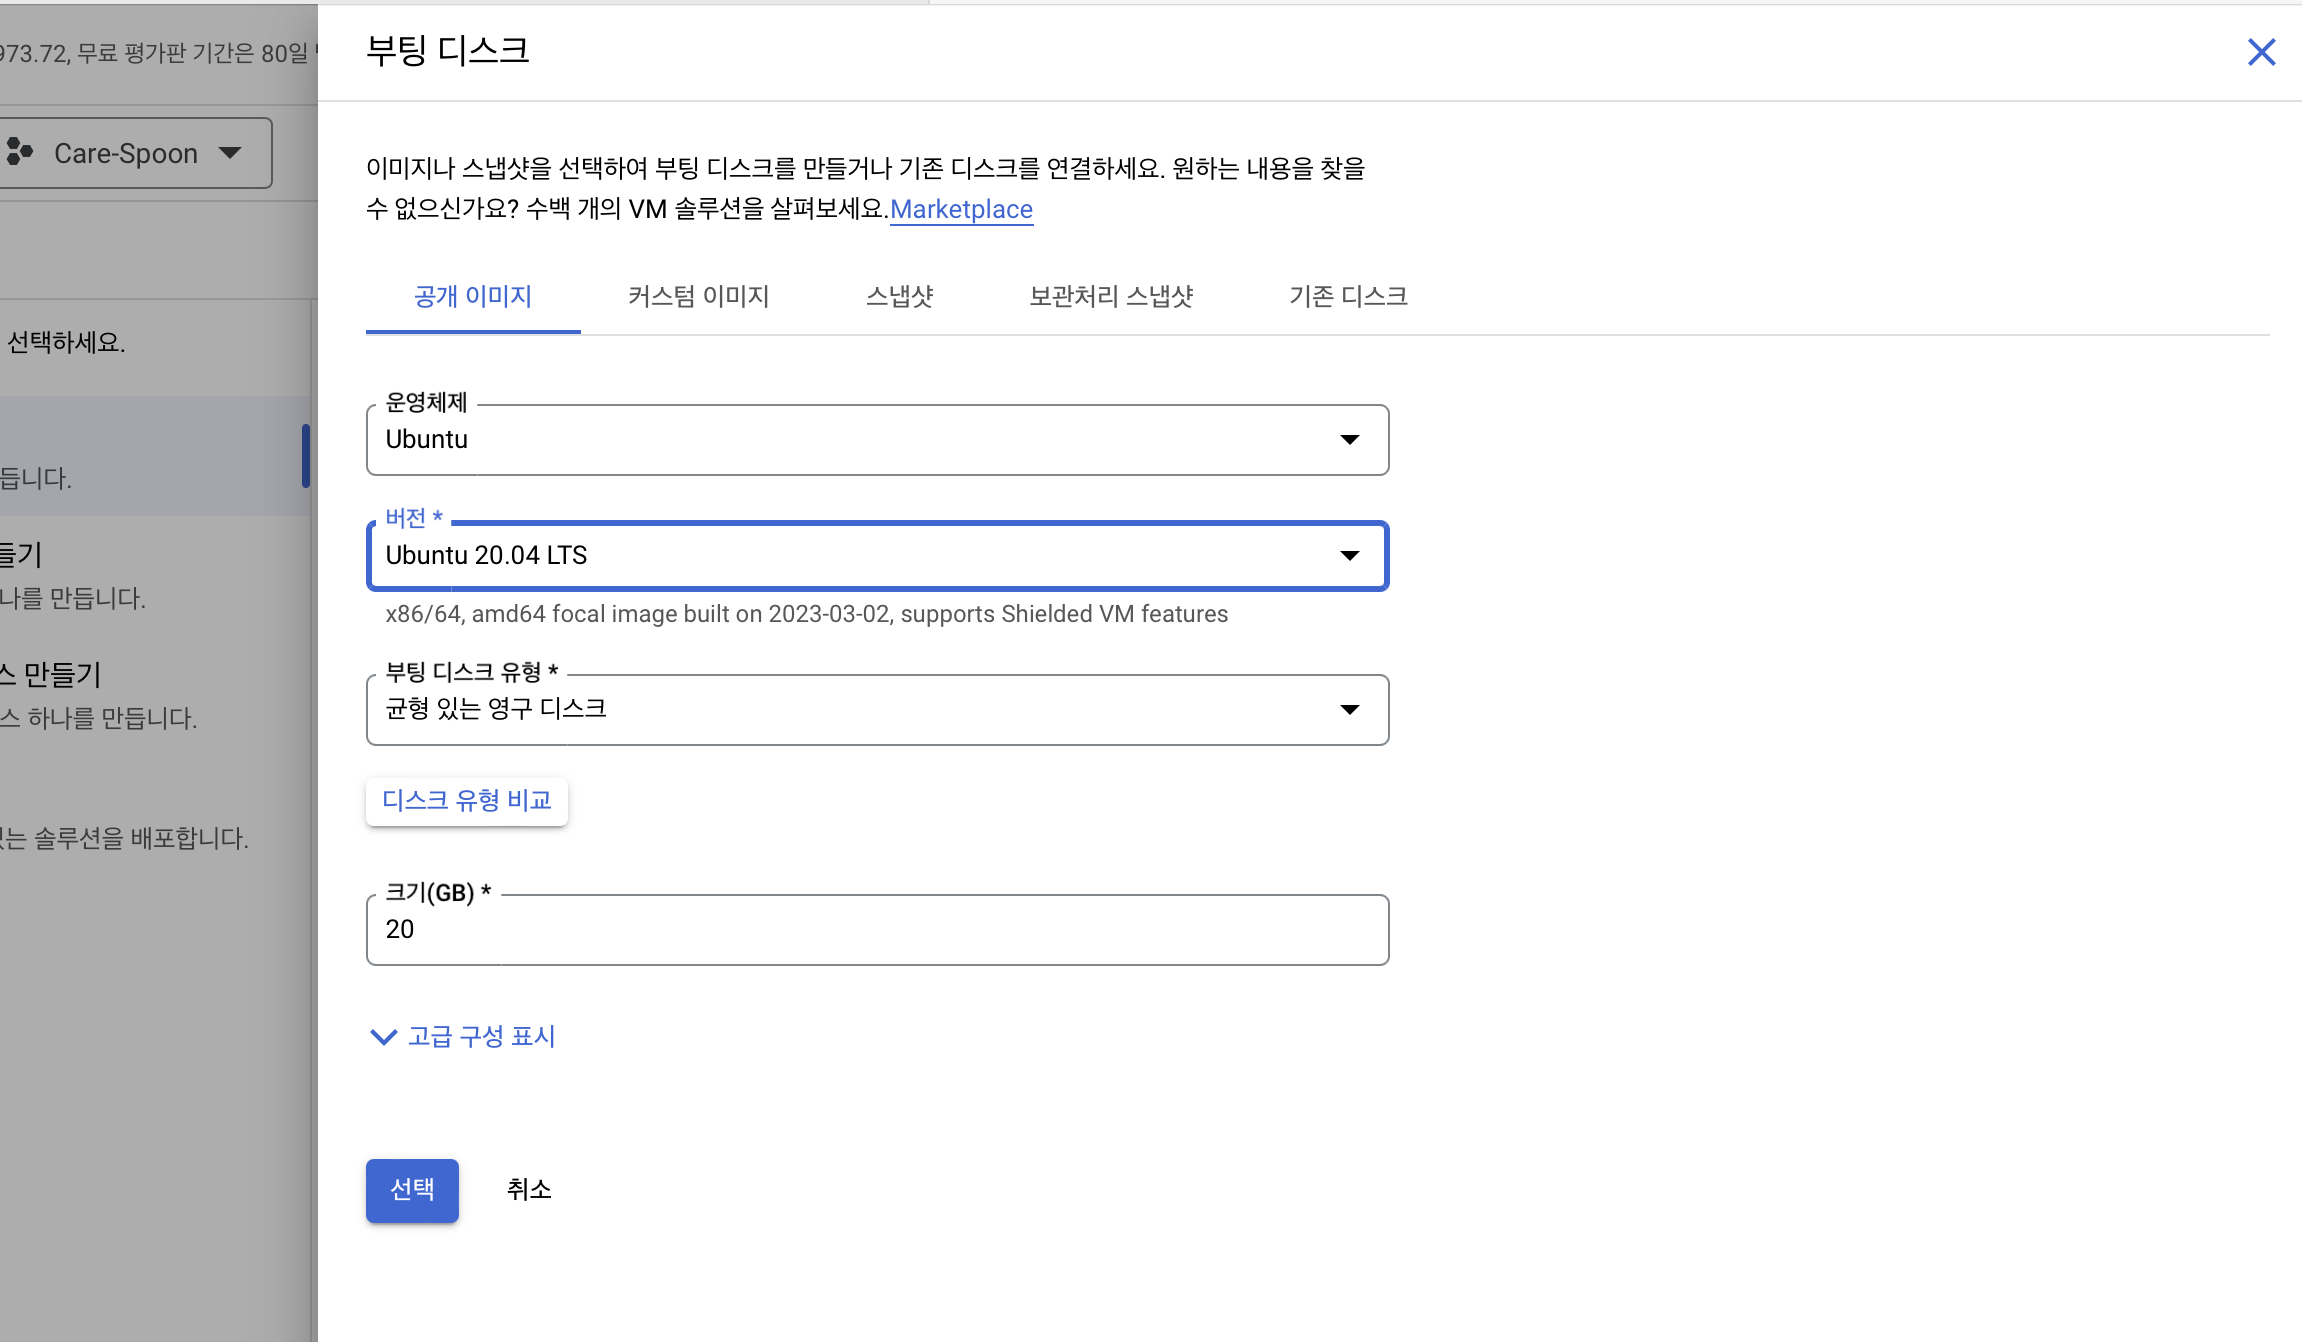This screenshot has width=2302, height=1342.
Task: Click the 취소 button
Action: 529,1190
